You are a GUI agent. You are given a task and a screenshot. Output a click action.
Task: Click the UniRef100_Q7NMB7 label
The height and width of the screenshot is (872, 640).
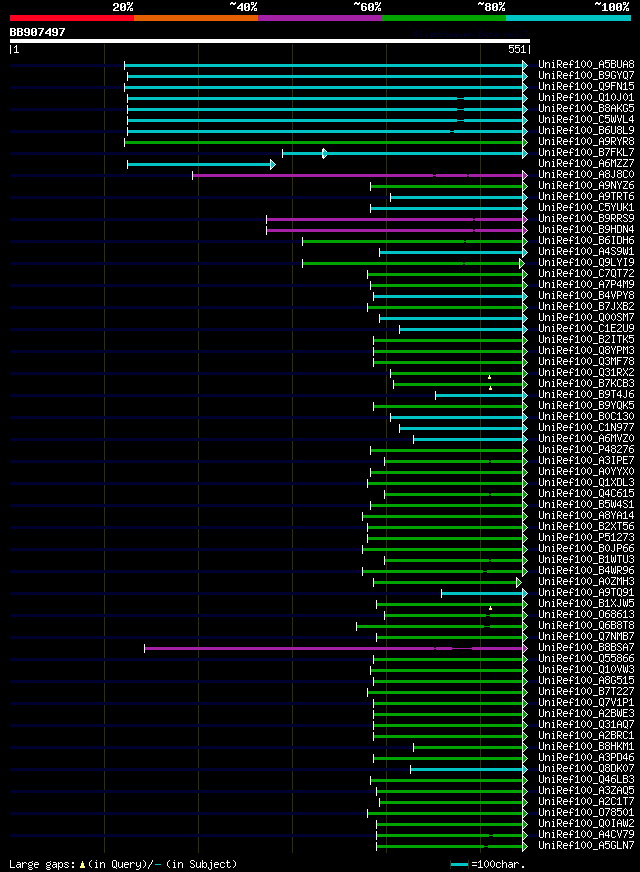pos(586,637)
